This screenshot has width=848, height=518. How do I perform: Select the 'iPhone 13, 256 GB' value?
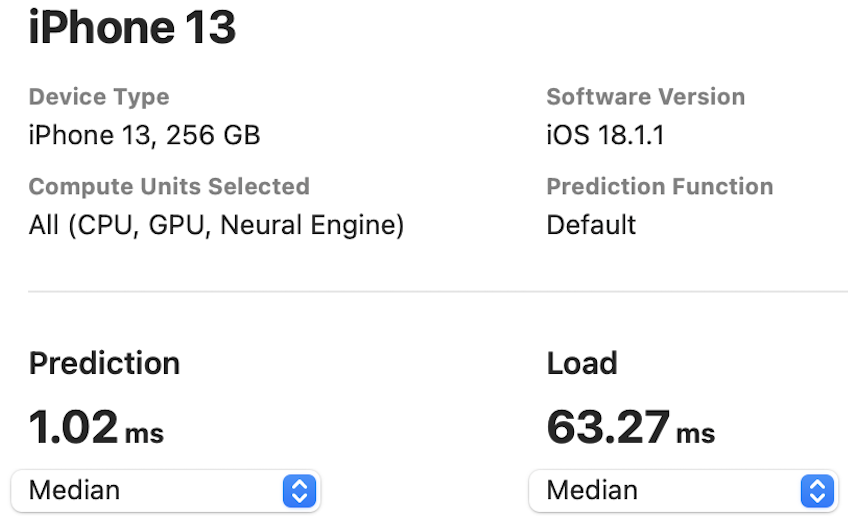[144, 135]
